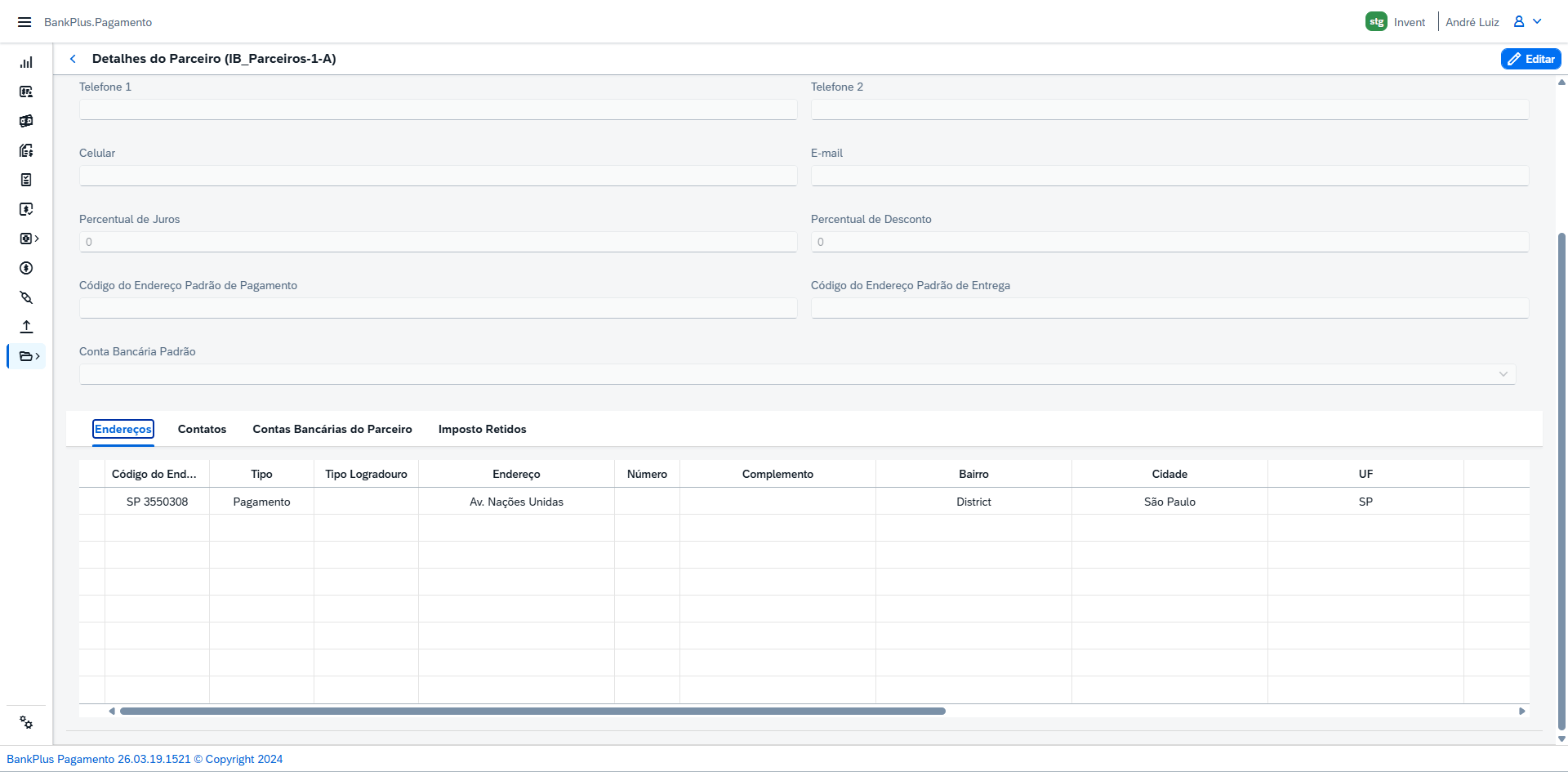Expand the safe sidebar submenu
Screen dimensions: 1568x772
tap(28, 239)
